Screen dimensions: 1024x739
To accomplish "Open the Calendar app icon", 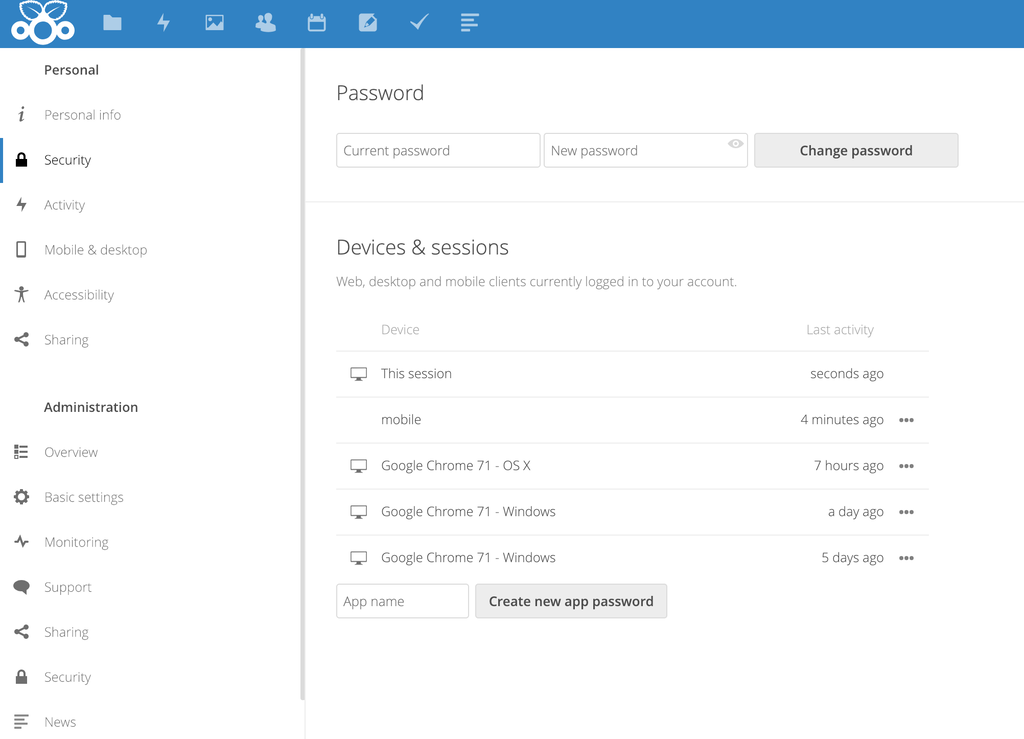I will click(316, 22).
